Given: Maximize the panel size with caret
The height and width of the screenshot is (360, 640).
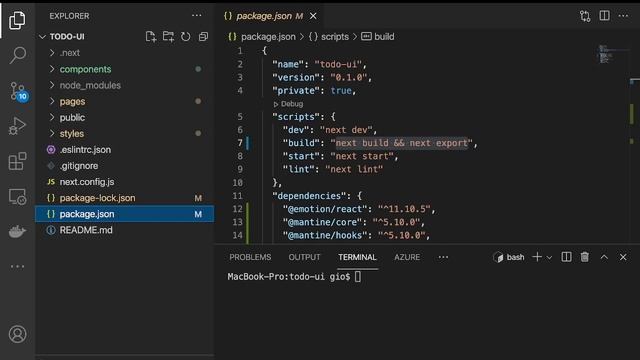Looking at the screenshot, I should pyautogui.click(x=604, y=257).
